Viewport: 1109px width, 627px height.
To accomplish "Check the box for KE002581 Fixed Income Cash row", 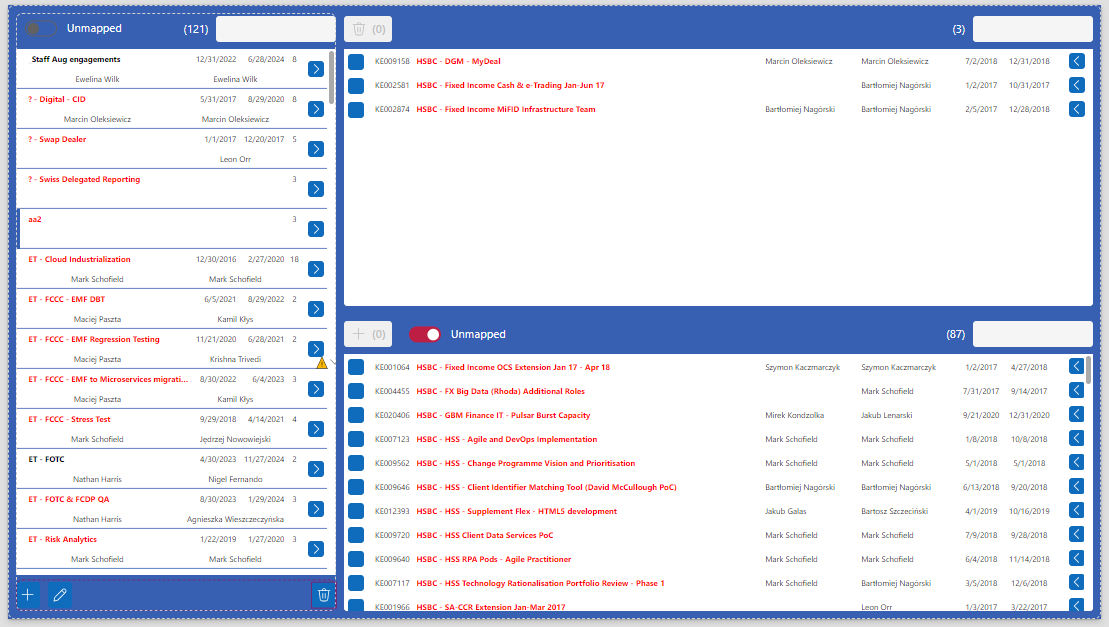I will (x=356, y=86).
